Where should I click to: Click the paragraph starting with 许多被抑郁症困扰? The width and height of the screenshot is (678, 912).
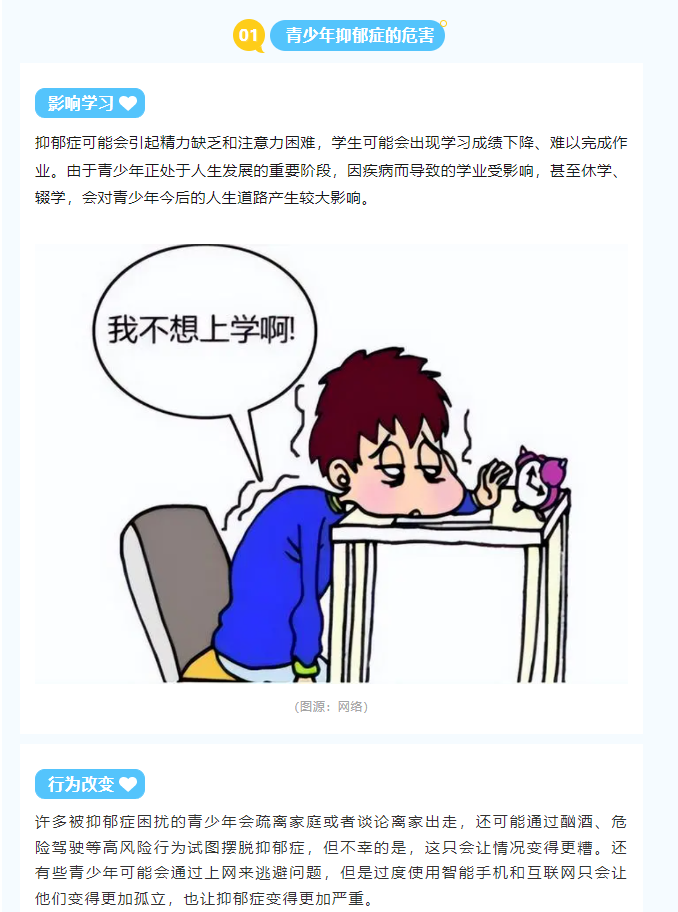[x=331, y=860]
